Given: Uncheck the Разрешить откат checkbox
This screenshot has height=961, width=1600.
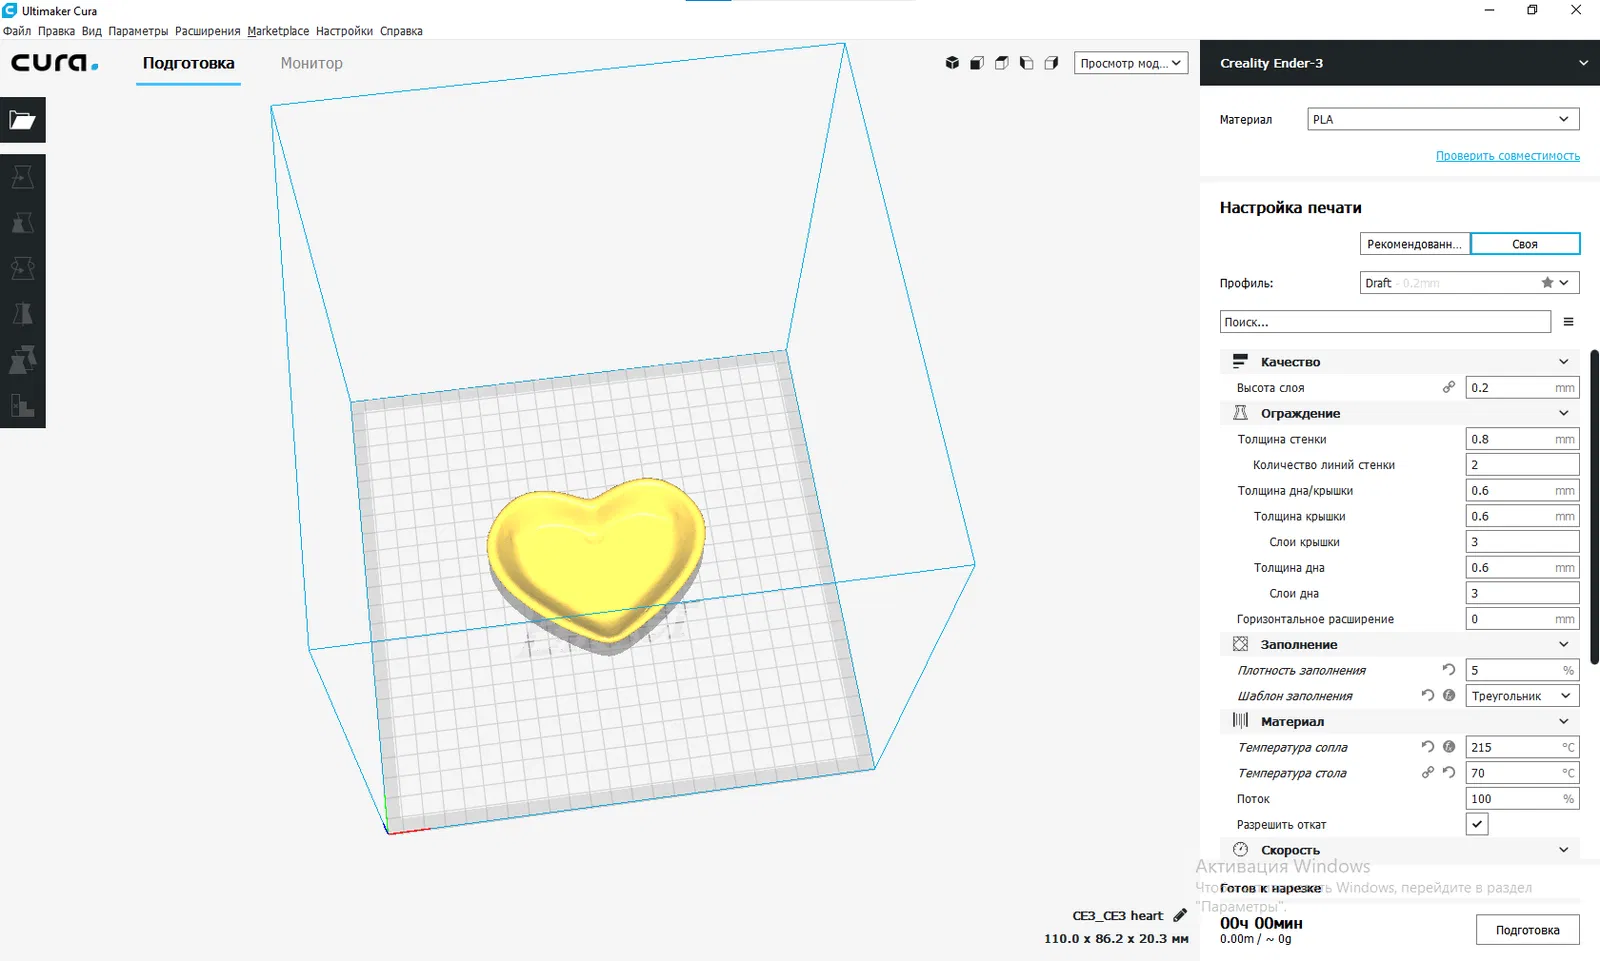Looking at the screenshot, I should point(1477,824).
